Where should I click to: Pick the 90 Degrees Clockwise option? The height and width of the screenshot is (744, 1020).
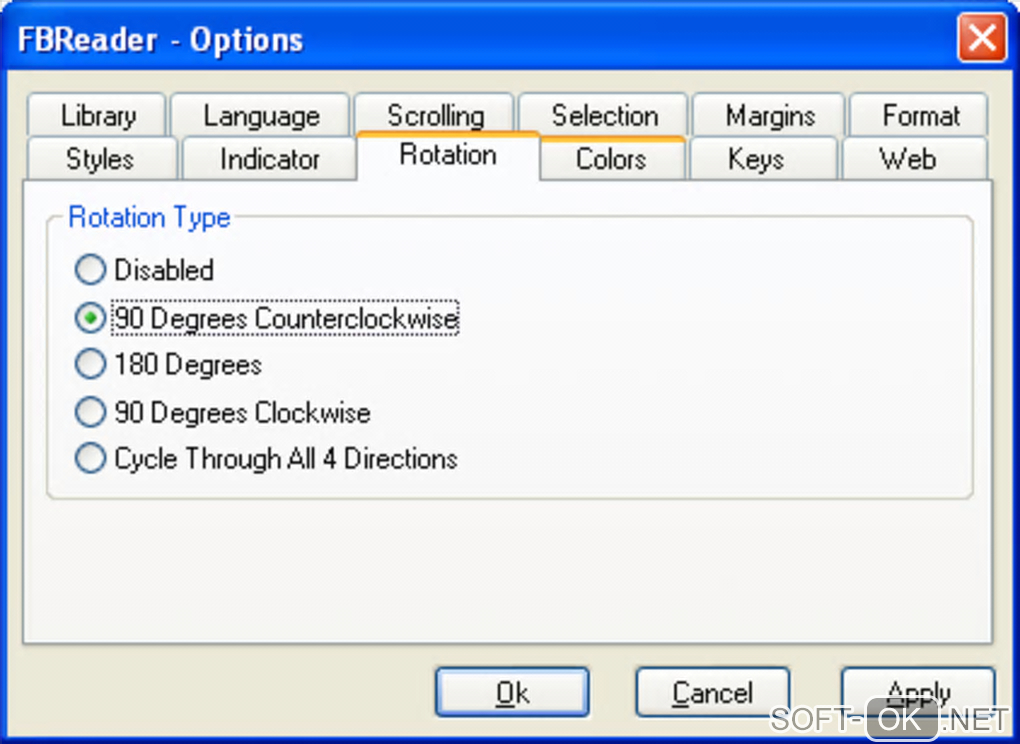[90, 412]
